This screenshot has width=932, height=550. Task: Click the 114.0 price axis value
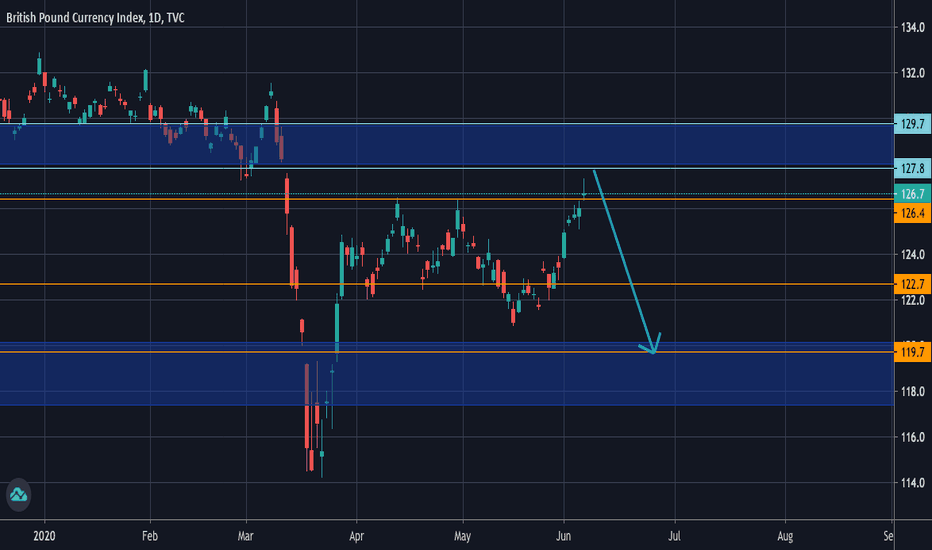point(912,483)
